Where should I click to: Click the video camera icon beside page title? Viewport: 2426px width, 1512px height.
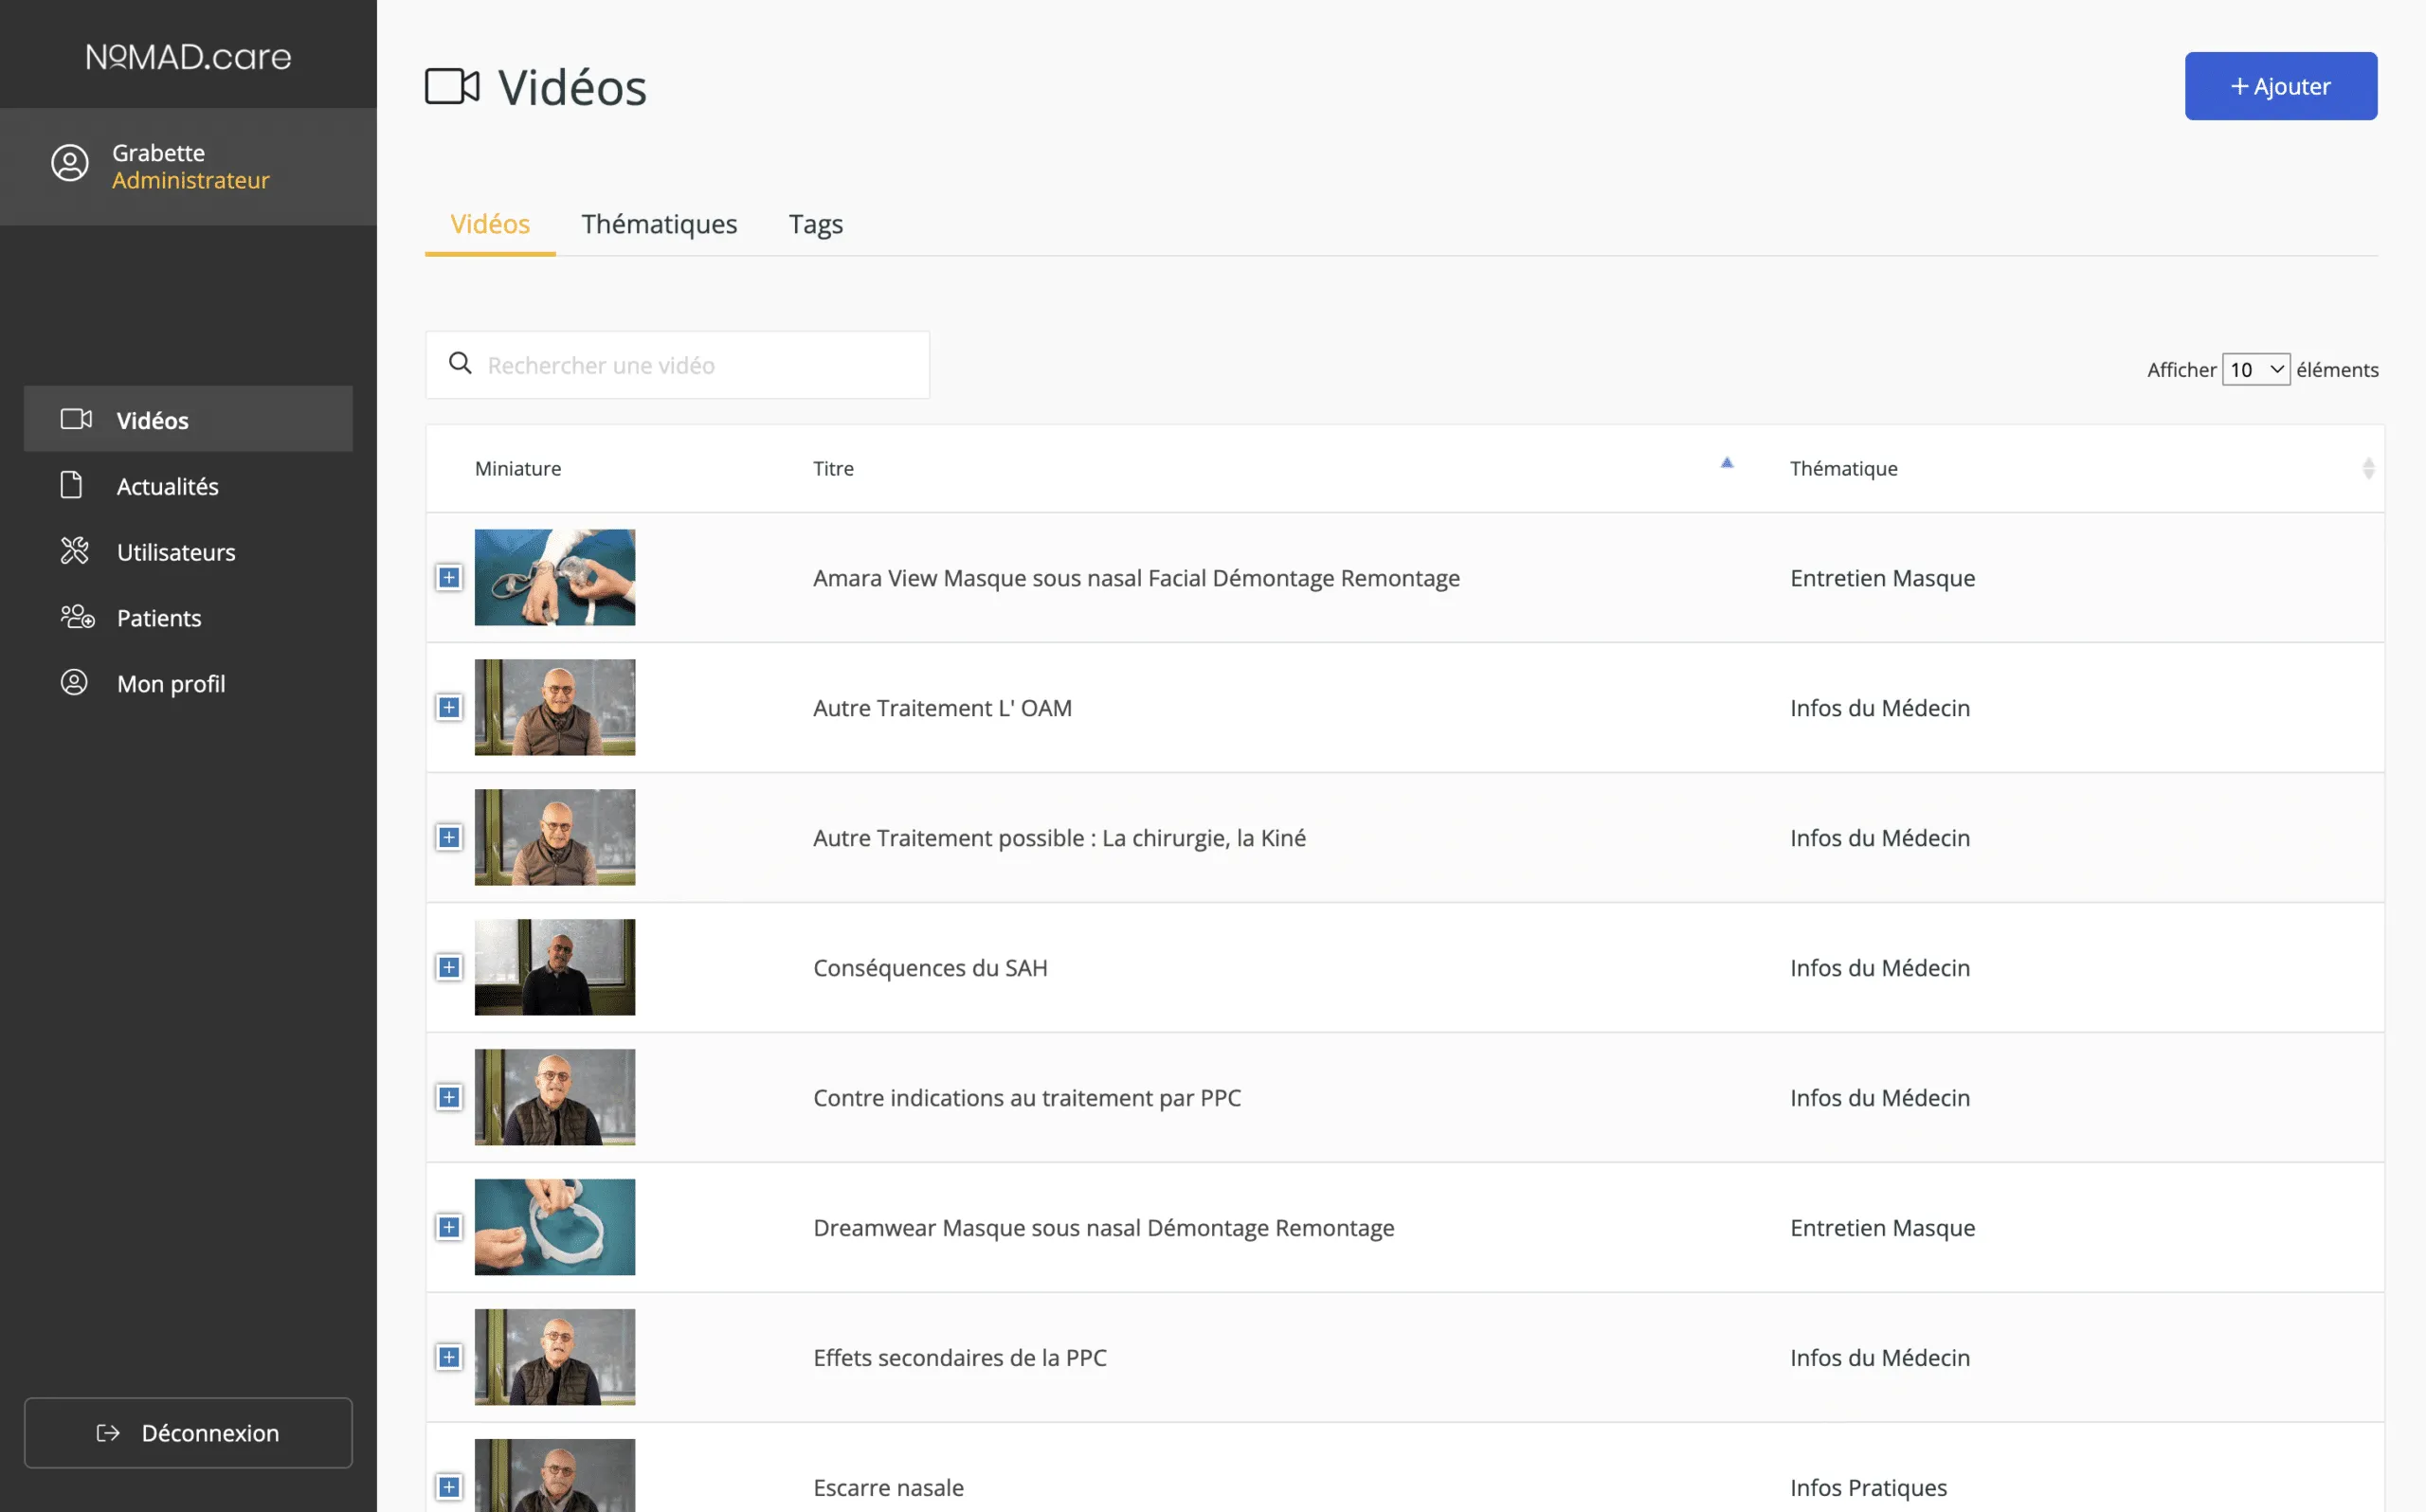(452, 86)
